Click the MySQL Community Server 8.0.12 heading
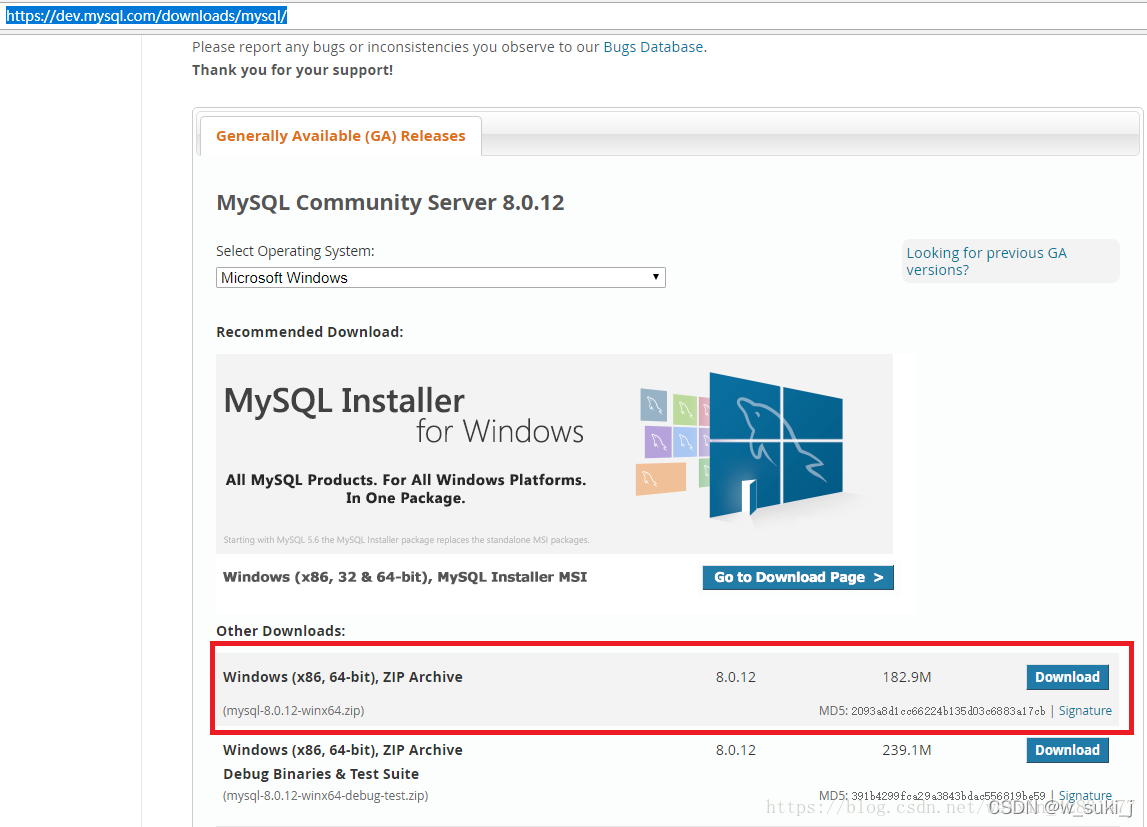The height and width of the screenshot is (827, 1147). [x=390, y=203]
